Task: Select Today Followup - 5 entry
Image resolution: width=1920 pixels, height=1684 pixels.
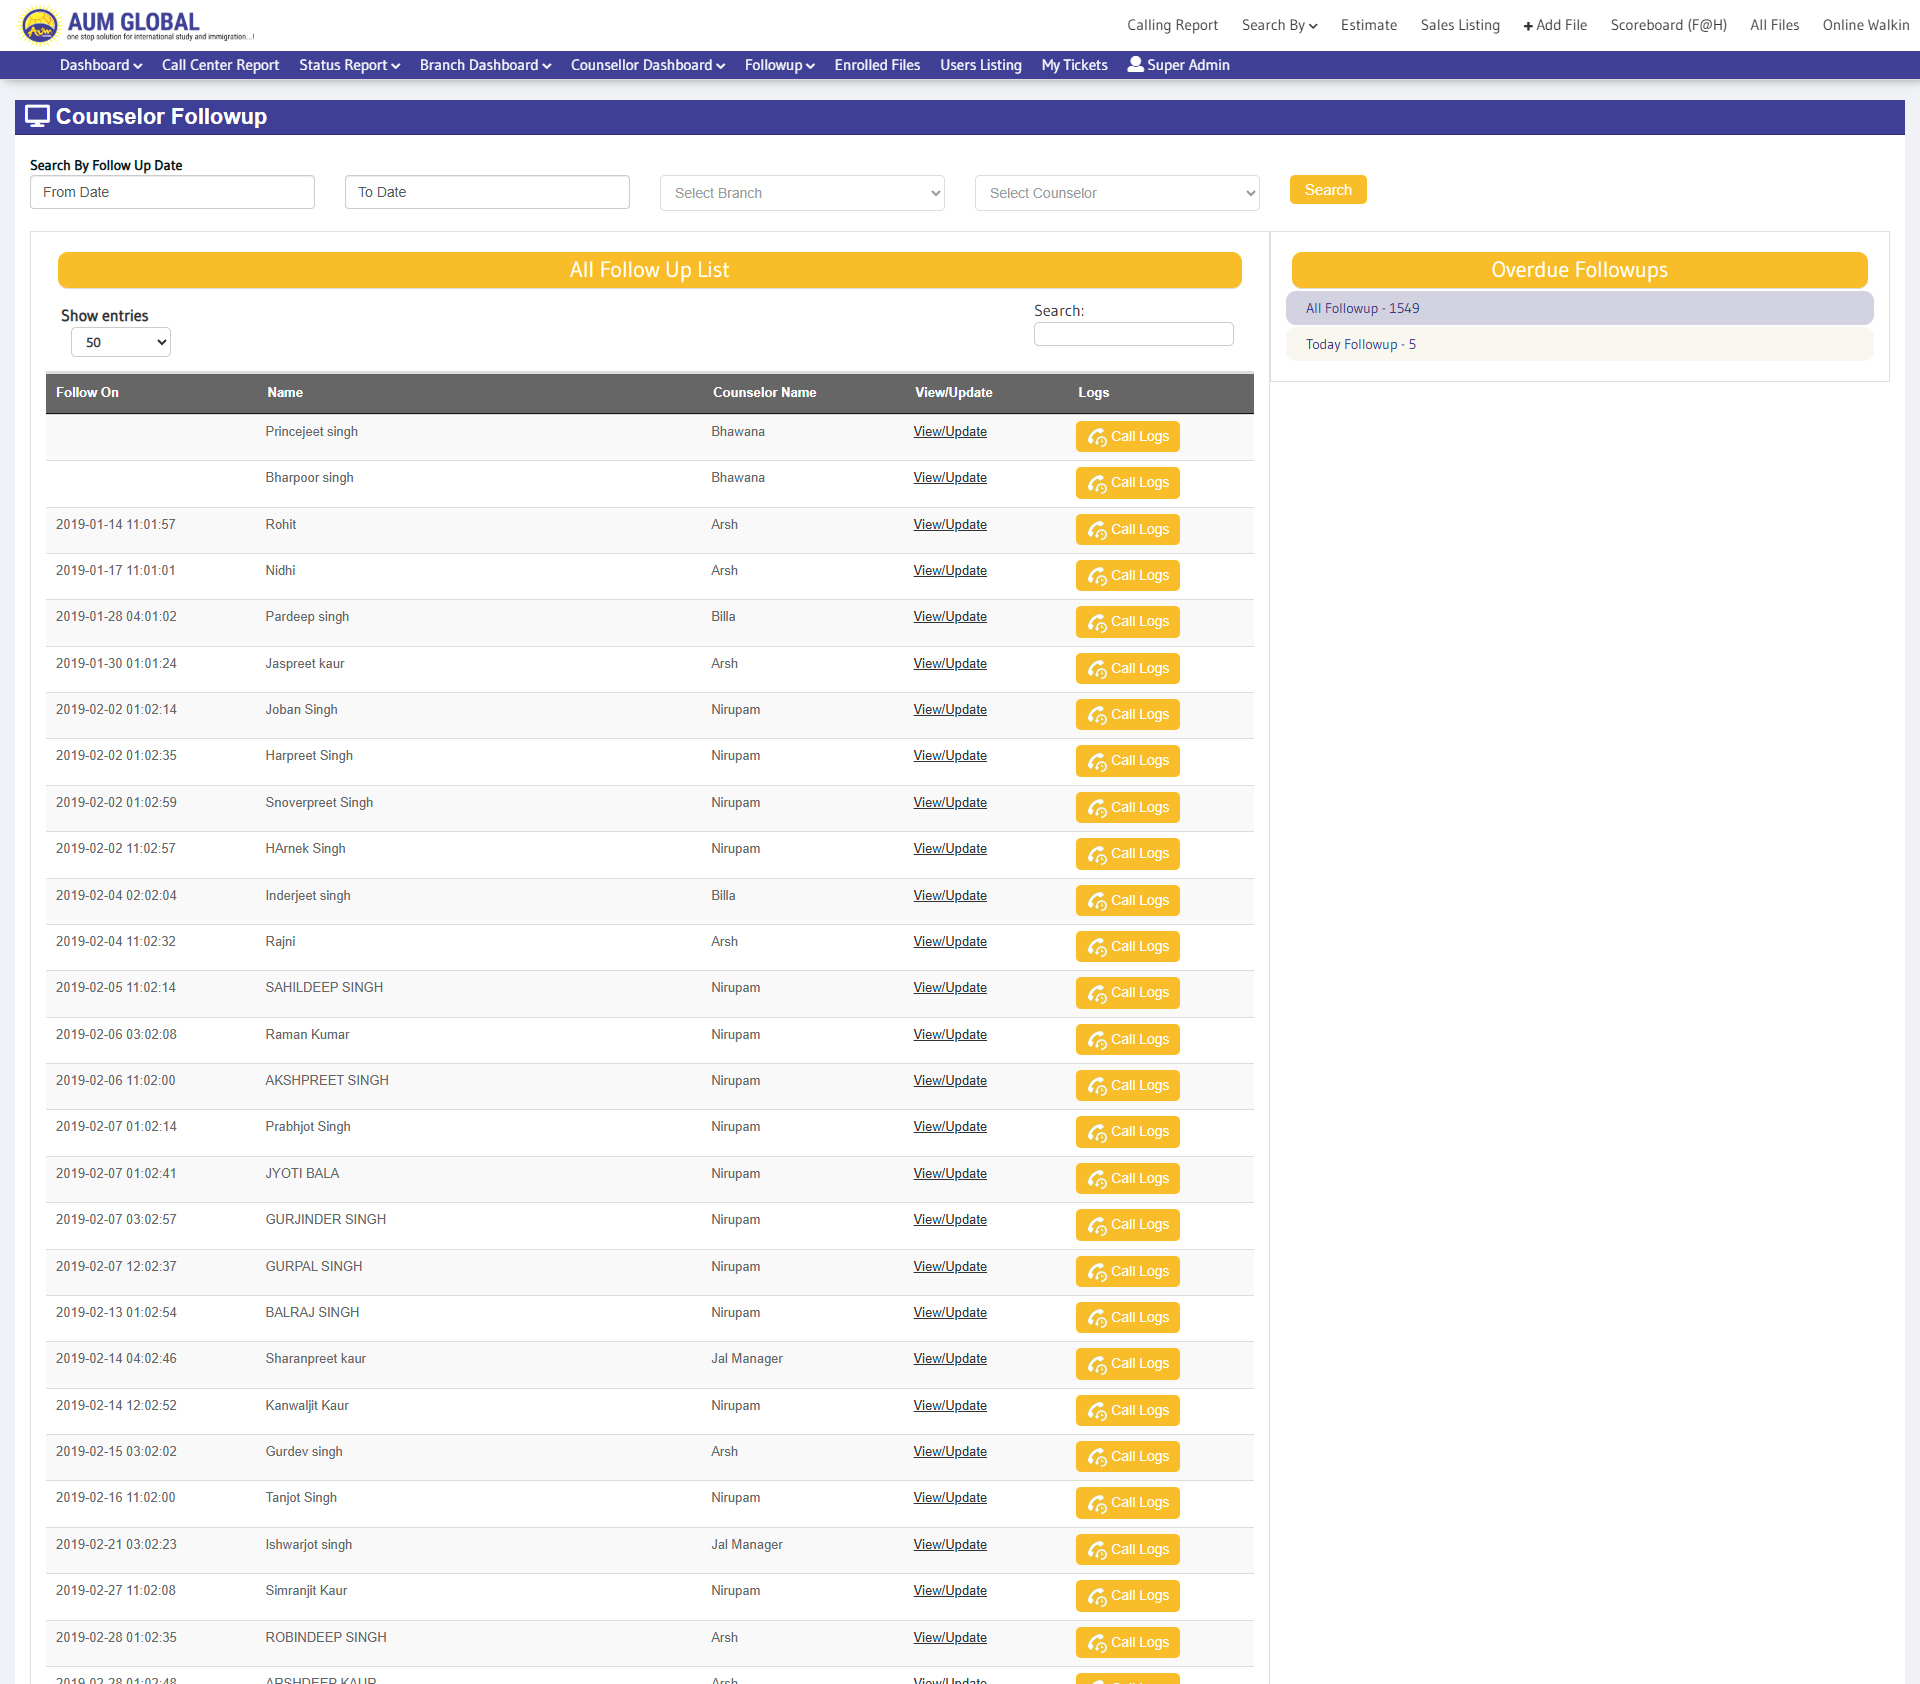Action: [x=1360, y=345]
